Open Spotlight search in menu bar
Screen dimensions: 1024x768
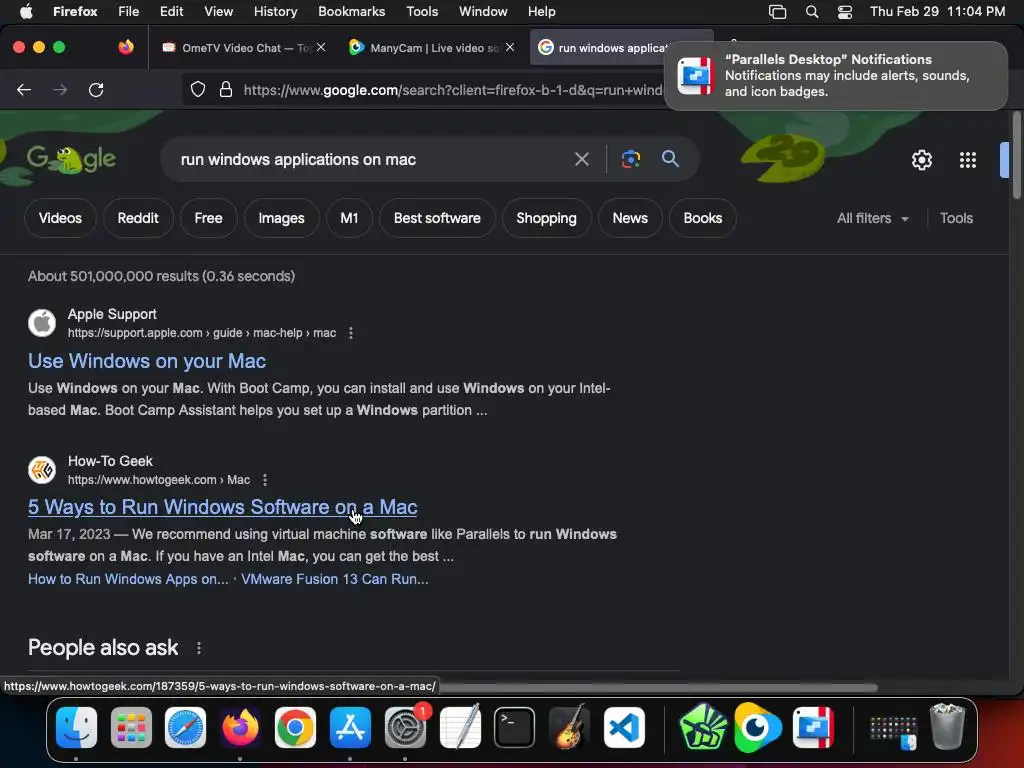tap(812, 12)
